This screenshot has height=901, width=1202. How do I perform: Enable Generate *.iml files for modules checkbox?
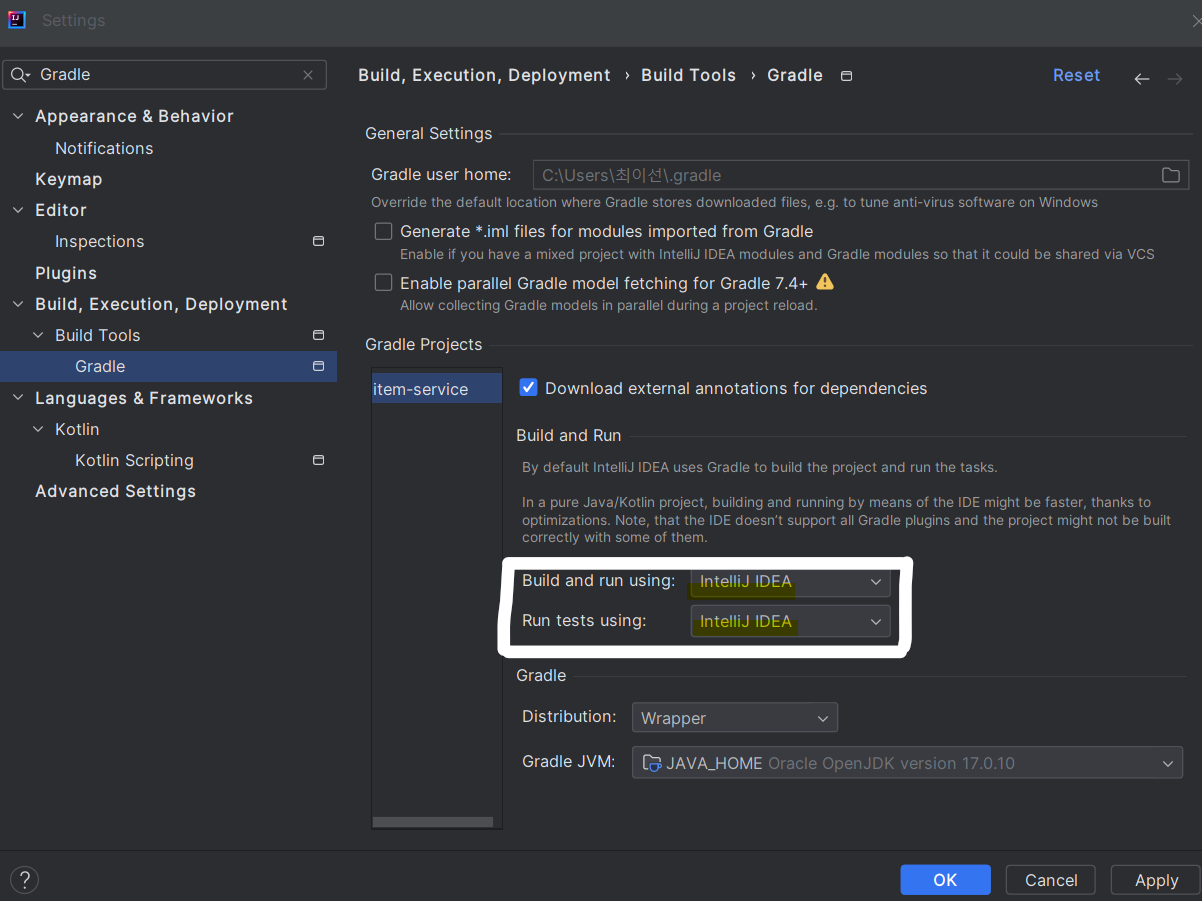coord(383,231)
